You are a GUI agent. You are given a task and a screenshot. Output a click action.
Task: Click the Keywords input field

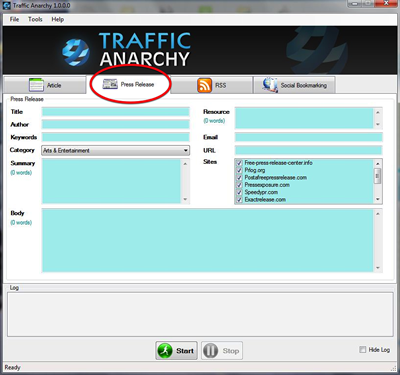pos(116,137)
